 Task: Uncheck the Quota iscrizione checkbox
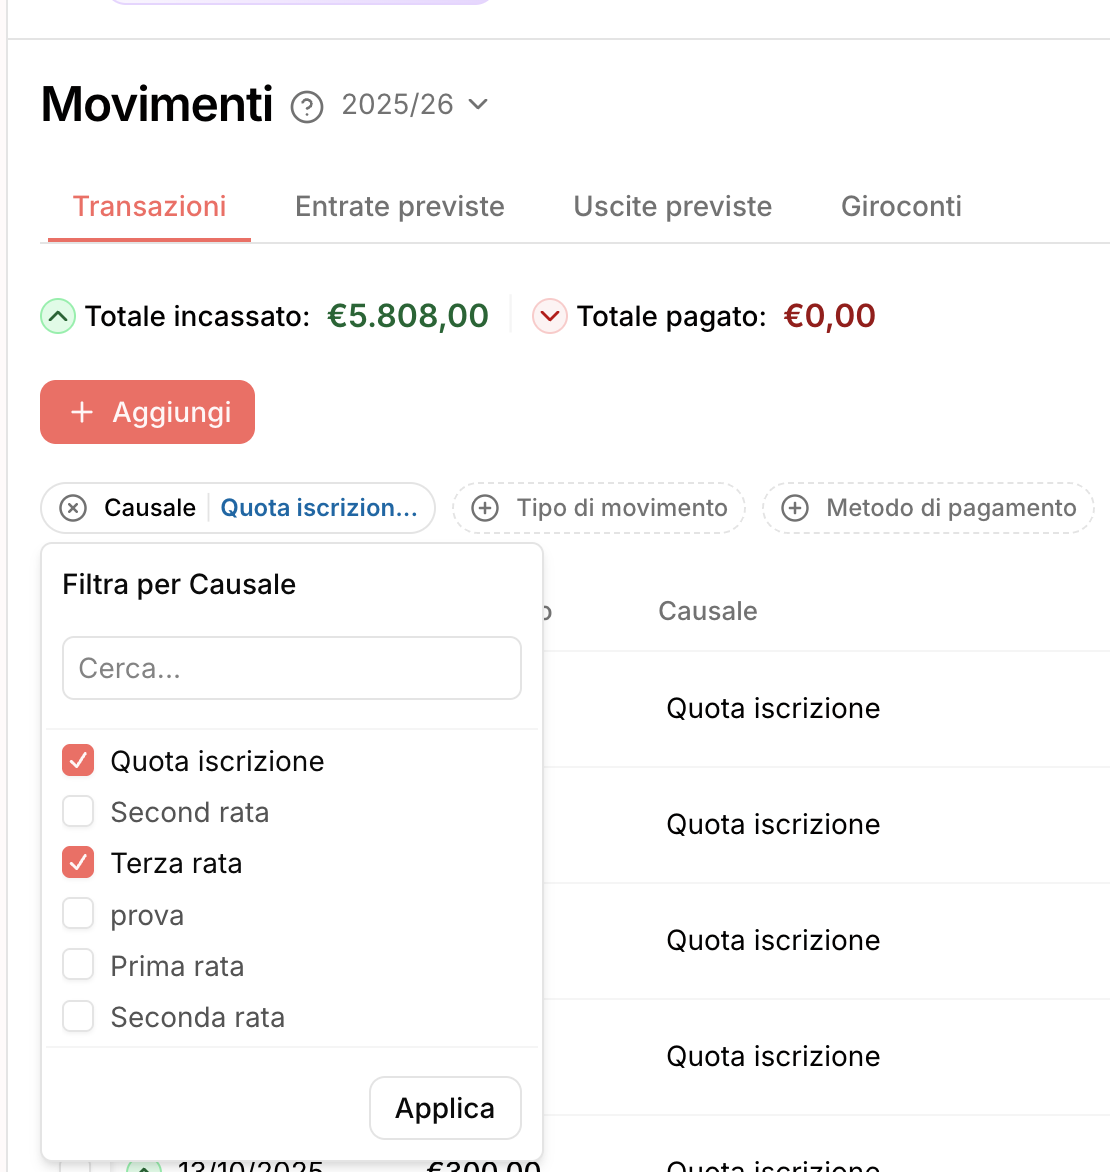pyautogui.click(x=78, y=760)
